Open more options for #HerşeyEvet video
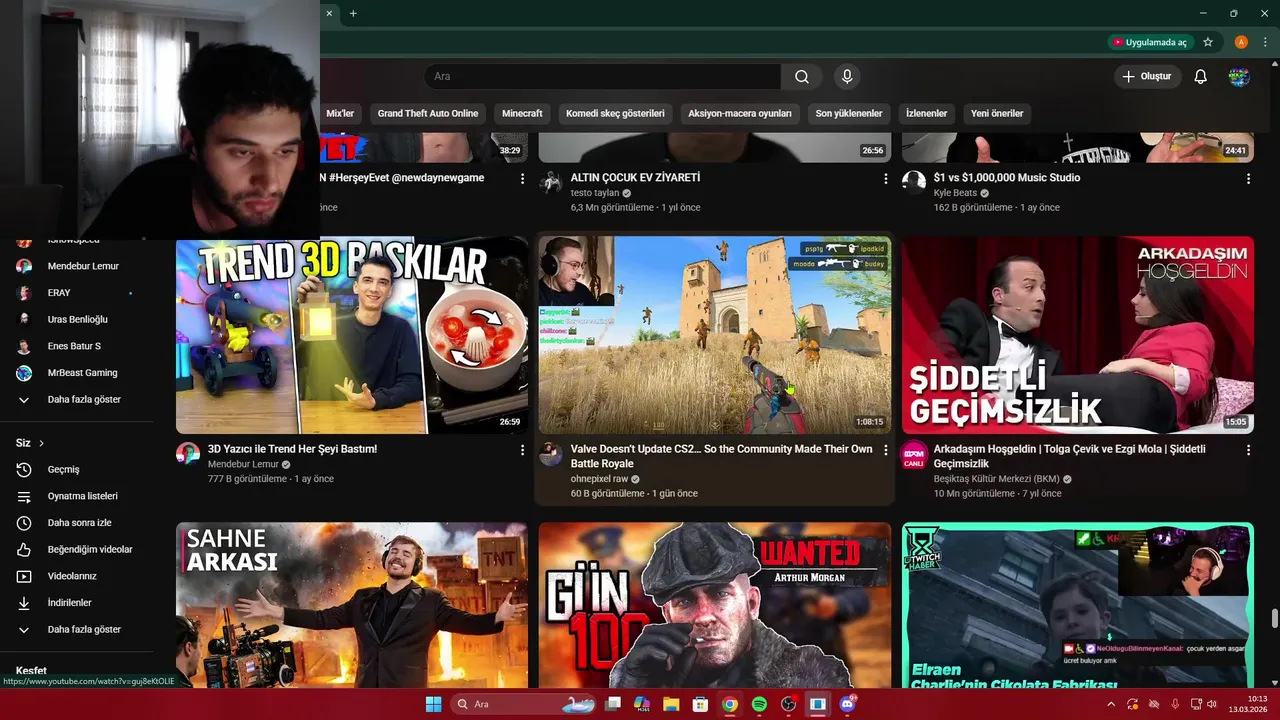Image resolution: width=1280 pixels, height=720 pixels. click(x=522, y=179)
